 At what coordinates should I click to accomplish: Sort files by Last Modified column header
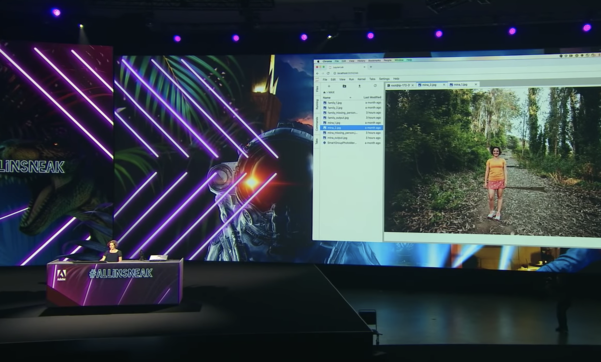[x=372, y=97]
